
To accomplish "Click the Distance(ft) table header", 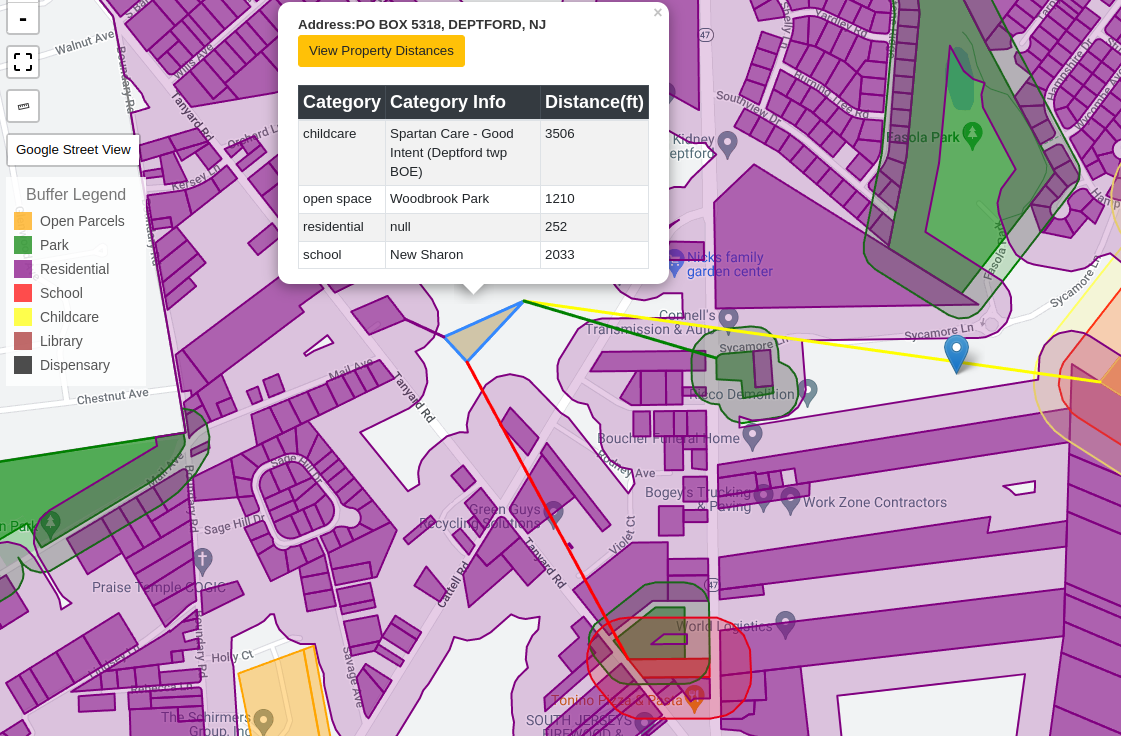I will pos(594,102).
